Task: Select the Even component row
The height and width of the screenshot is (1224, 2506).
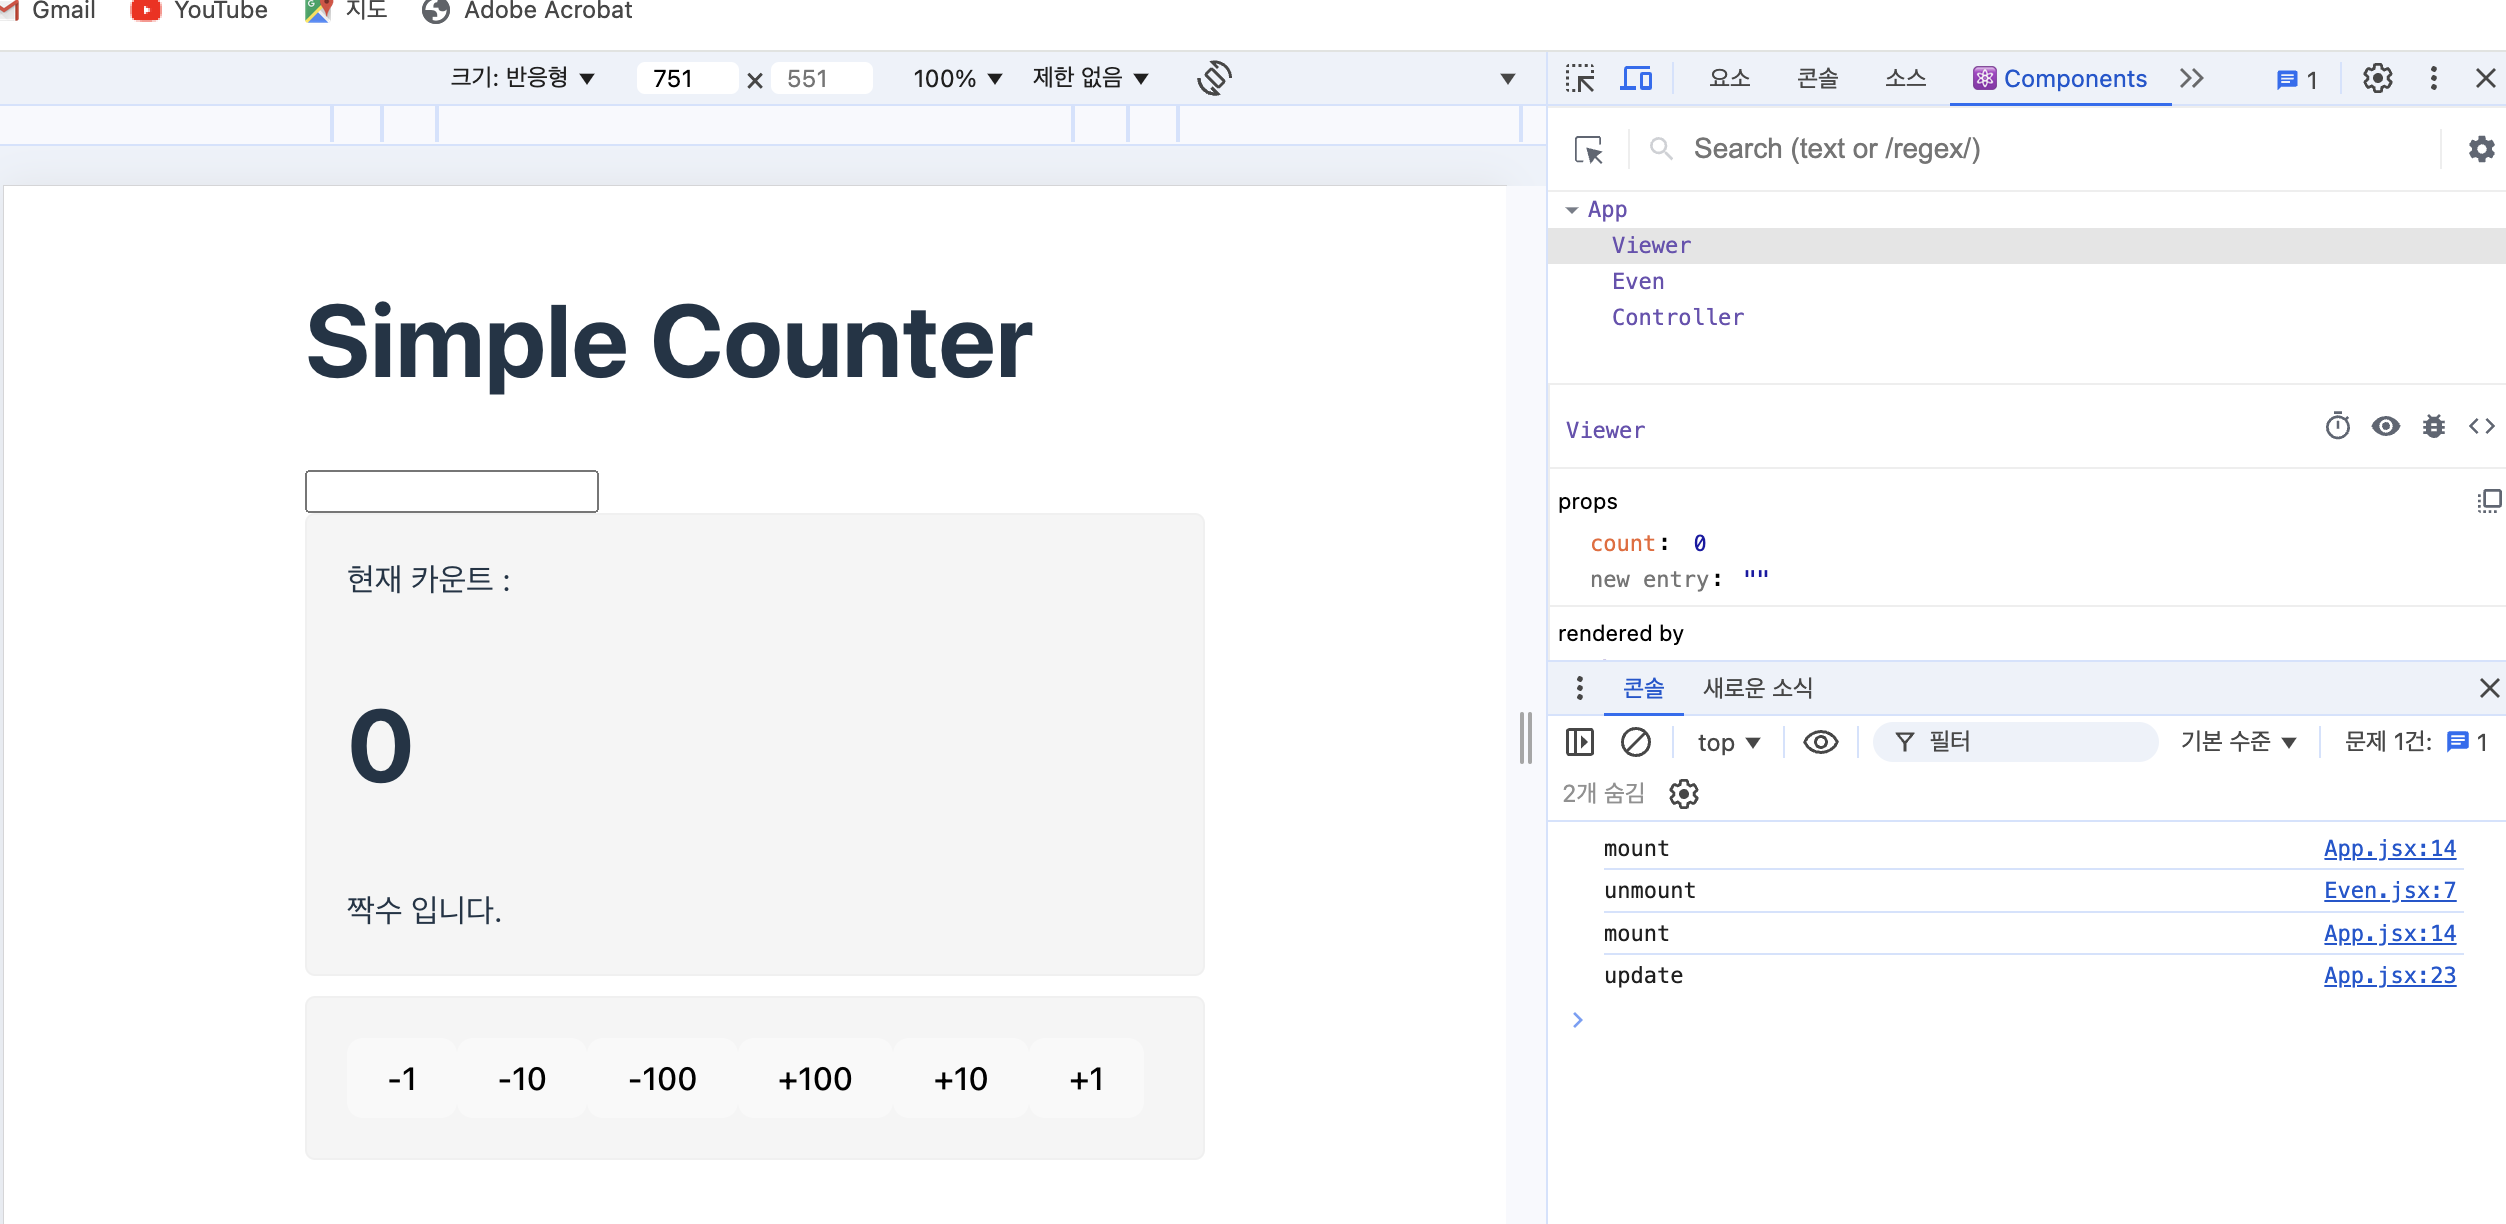Action: 2027,282
